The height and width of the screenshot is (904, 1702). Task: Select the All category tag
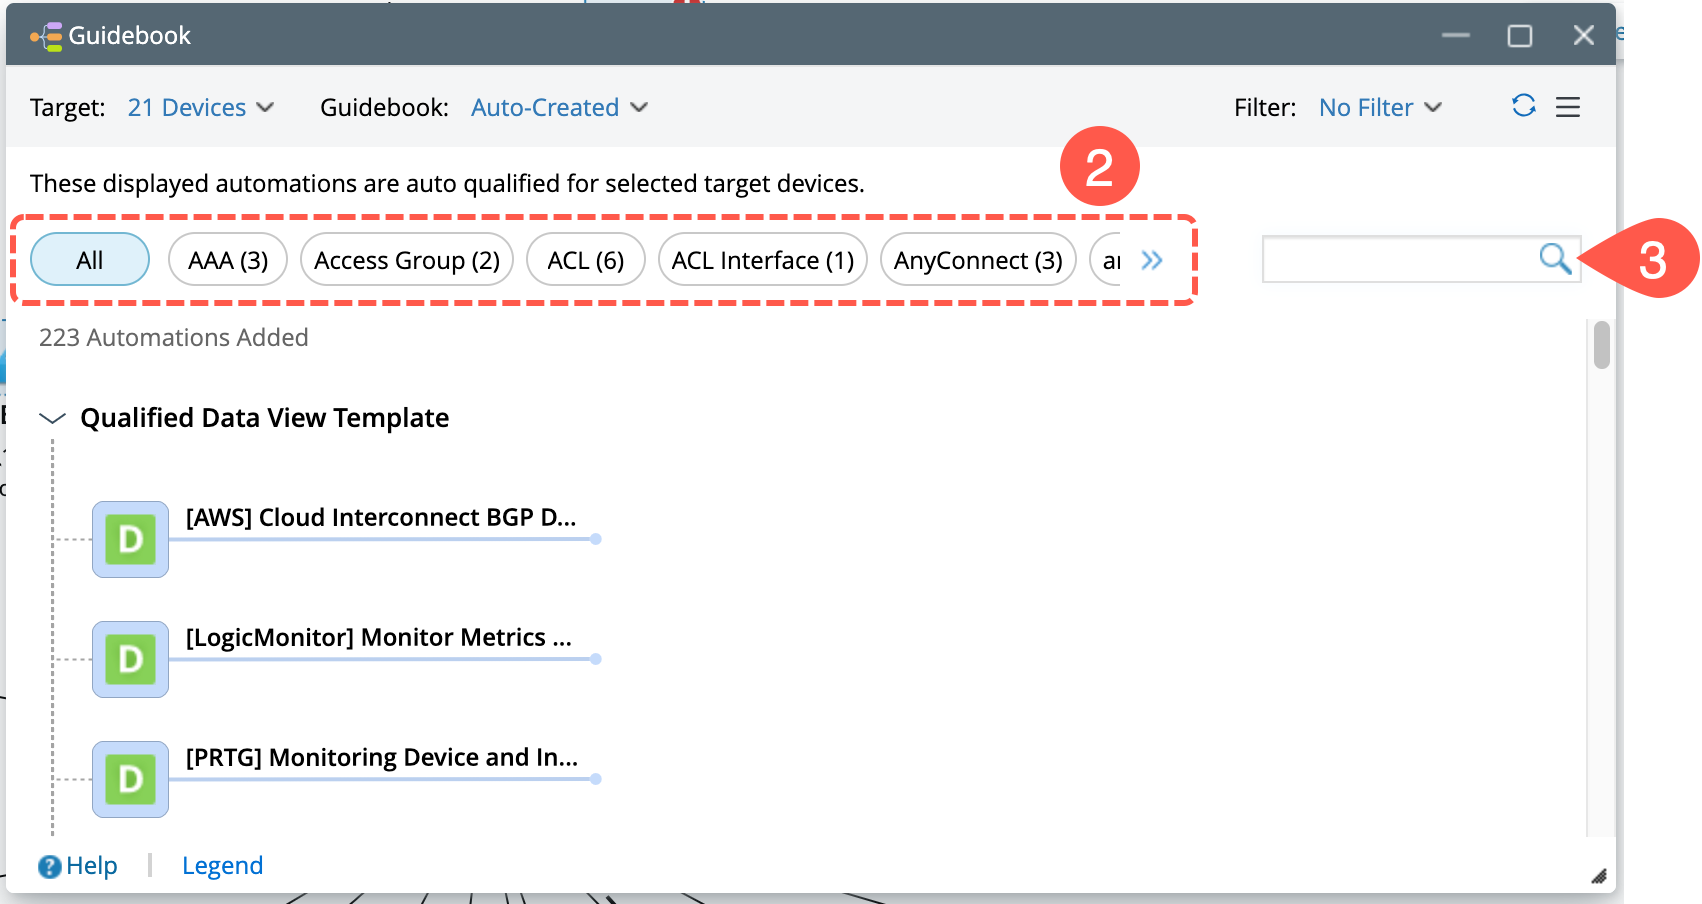coord(90,260)
